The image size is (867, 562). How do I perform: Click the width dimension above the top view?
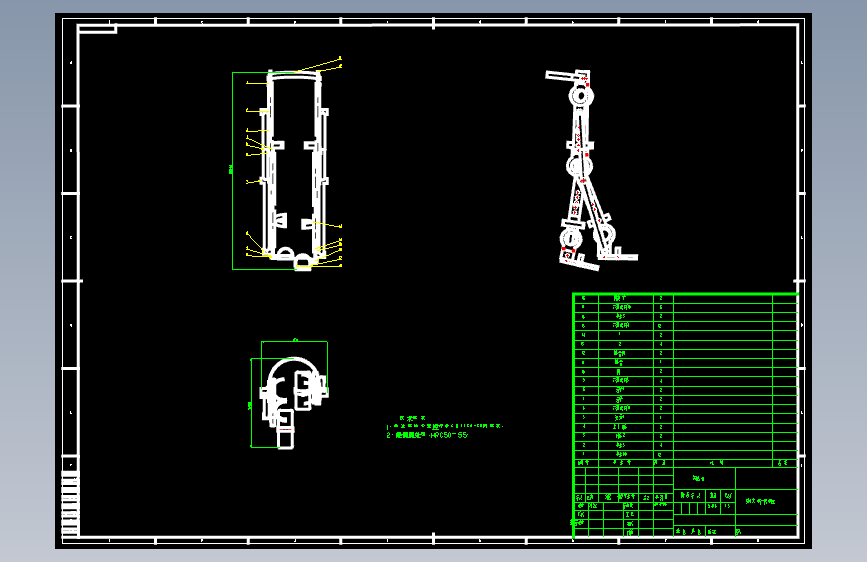(x=295, y=340)
